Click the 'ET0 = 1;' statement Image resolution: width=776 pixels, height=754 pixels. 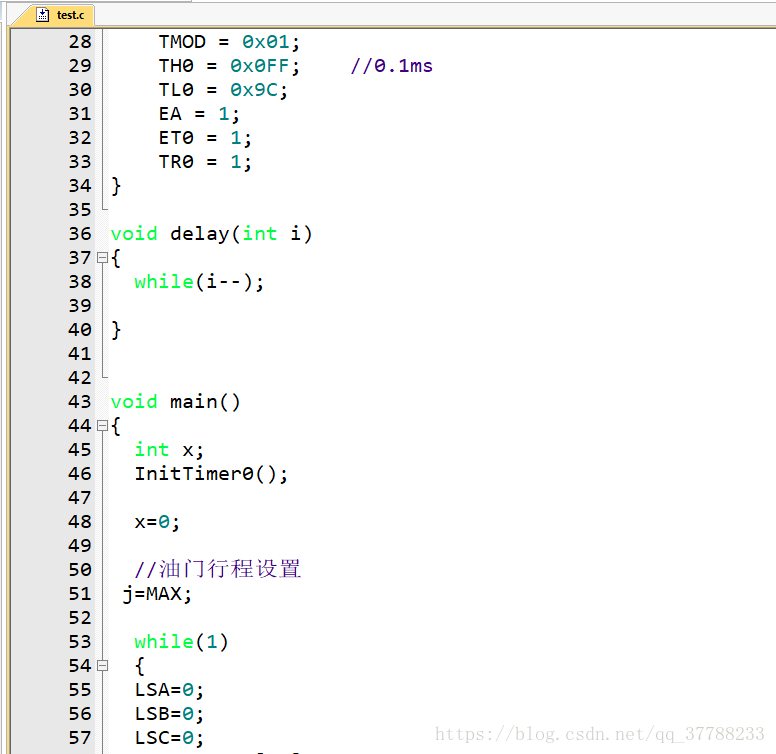pyautogui.click(x=205, y=138)
